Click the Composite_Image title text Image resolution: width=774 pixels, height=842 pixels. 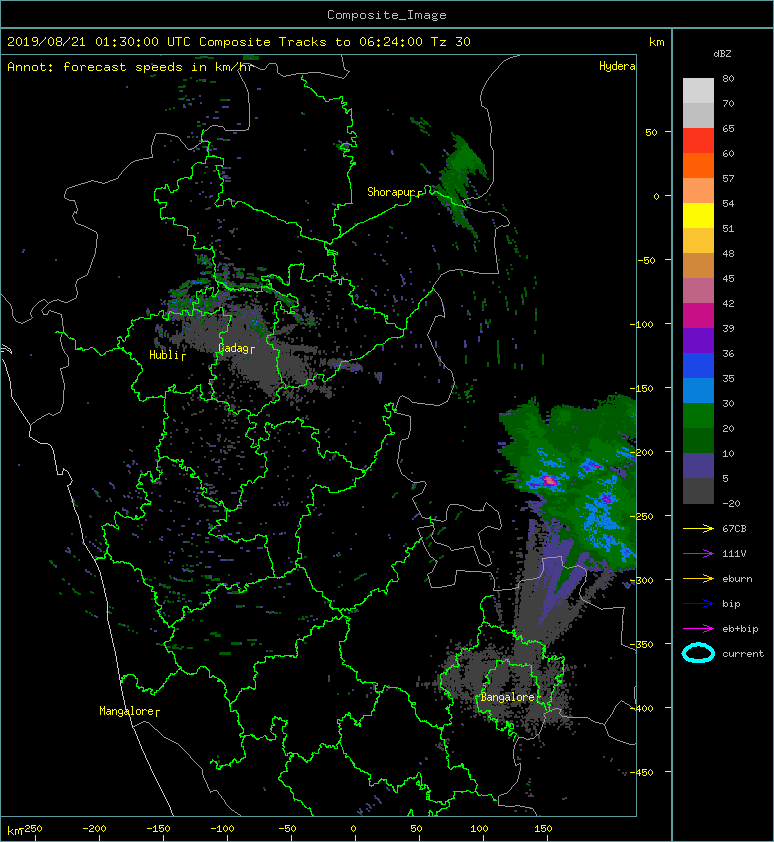[387, 15]
